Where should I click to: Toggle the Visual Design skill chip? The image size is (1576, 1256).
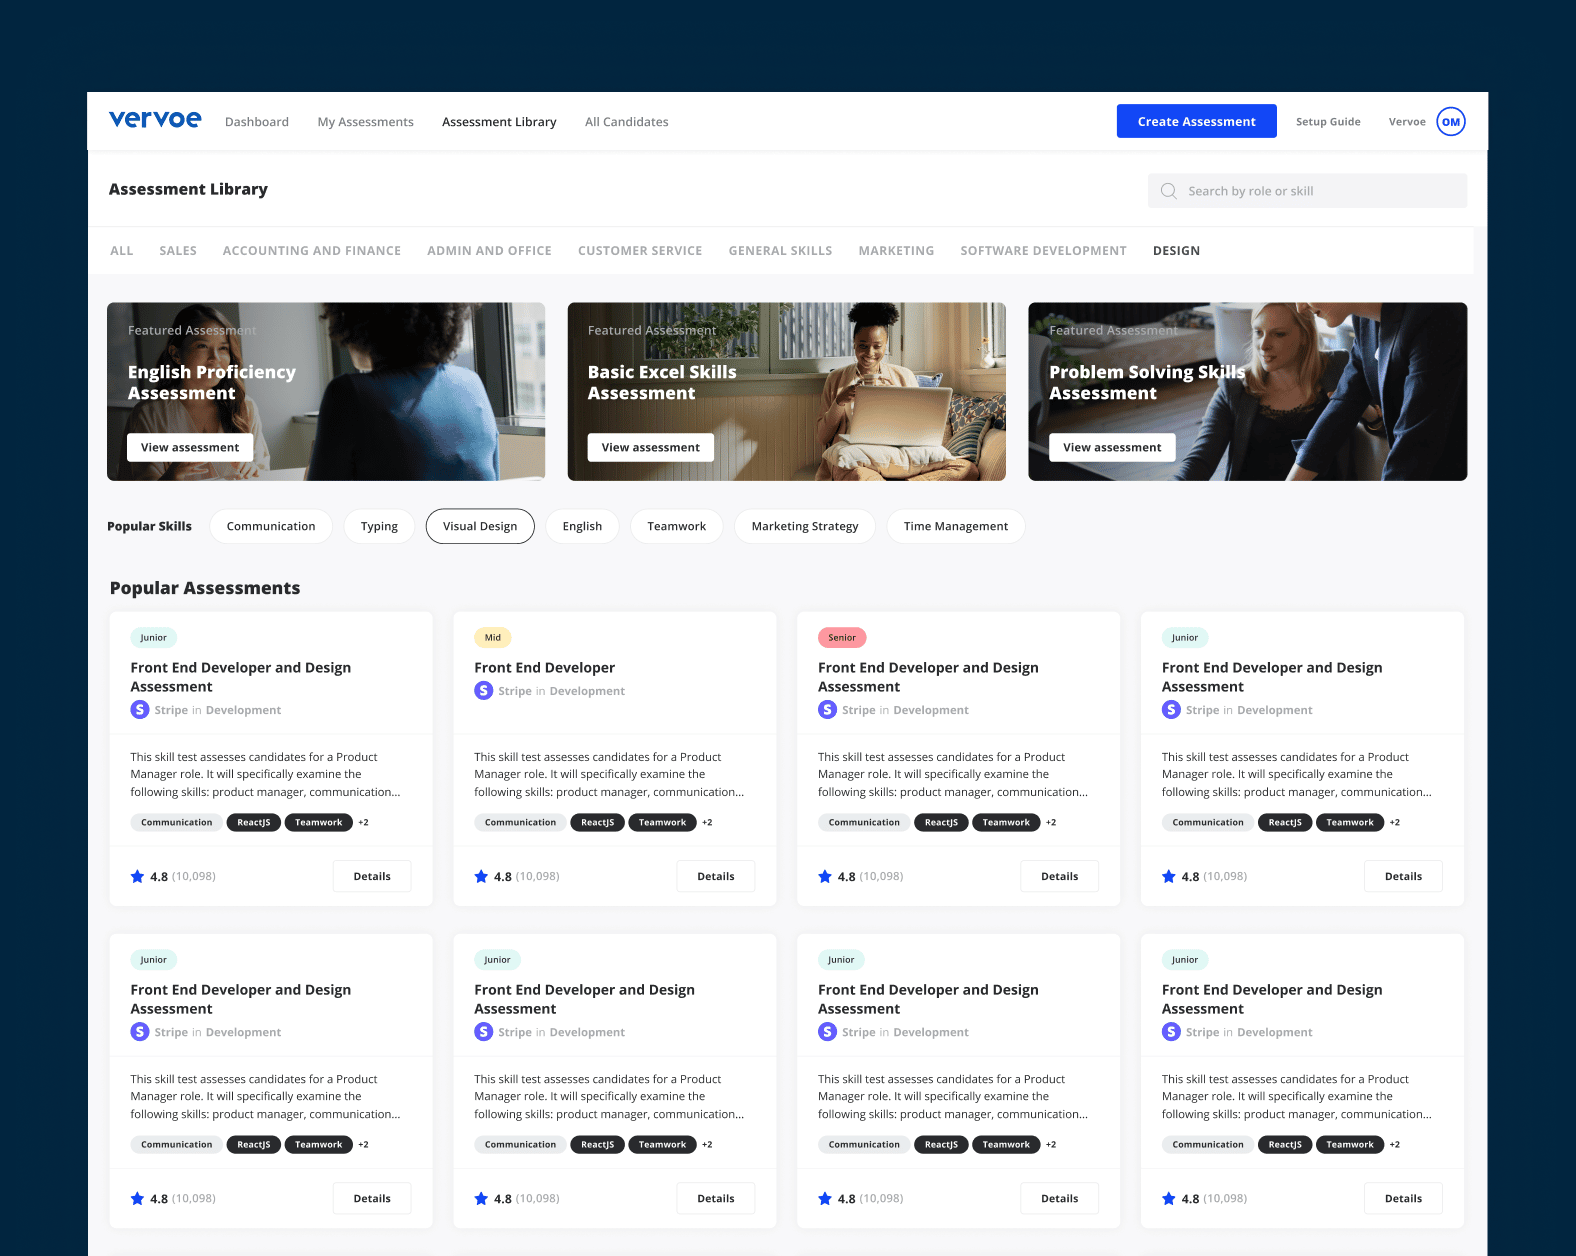pyautogui.click(x=480, y=526)
